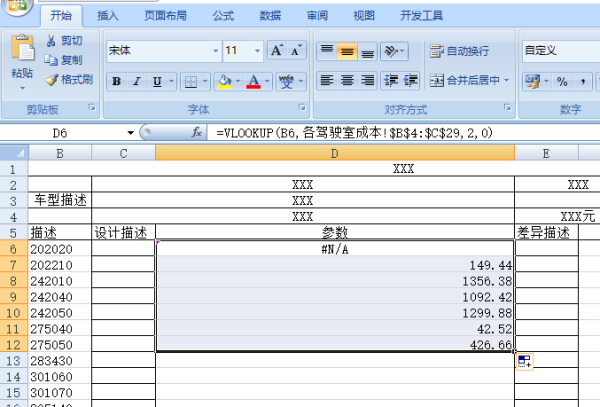The width and height of the screenshot is (600, 407).
Task: Open font color dropdown arrow
Action: [x=267, y=81]
